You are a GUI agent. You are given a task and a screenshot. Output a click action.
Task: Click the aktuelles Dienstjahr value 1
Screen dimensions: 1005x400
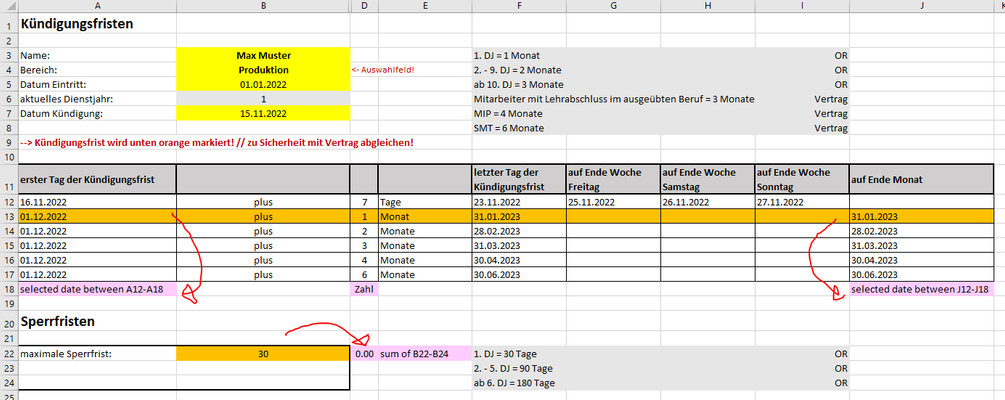point(263,99)
